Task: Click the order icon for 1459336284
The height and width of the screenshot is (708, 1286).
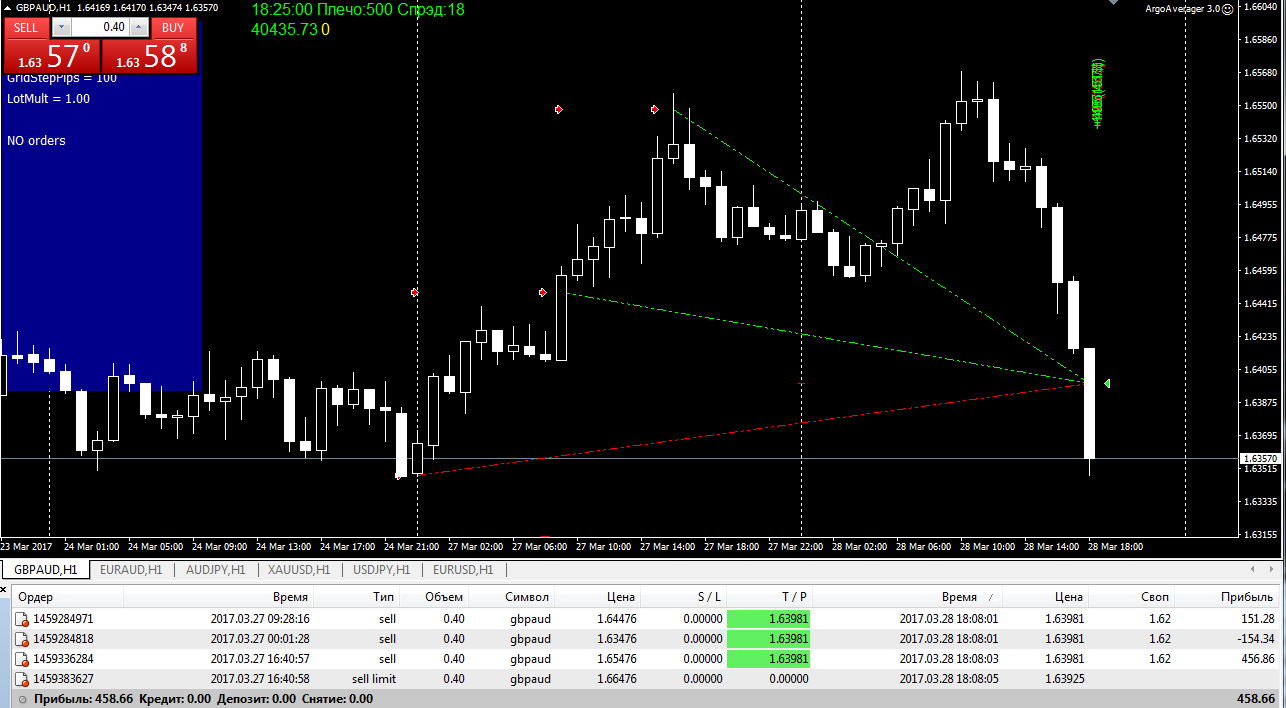Action: click(22, 659)
